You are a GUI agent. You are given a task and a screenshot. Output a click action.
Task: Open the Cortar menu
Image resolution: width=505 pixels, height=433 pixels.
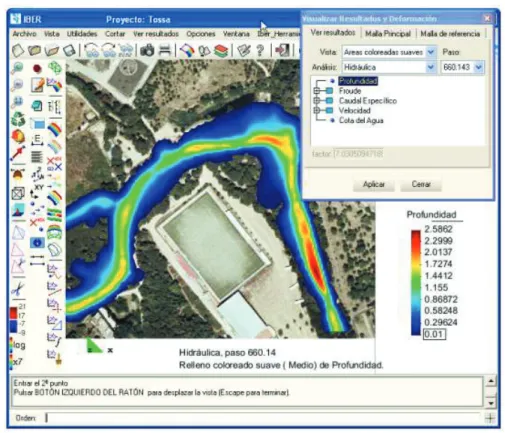(115, 34)
